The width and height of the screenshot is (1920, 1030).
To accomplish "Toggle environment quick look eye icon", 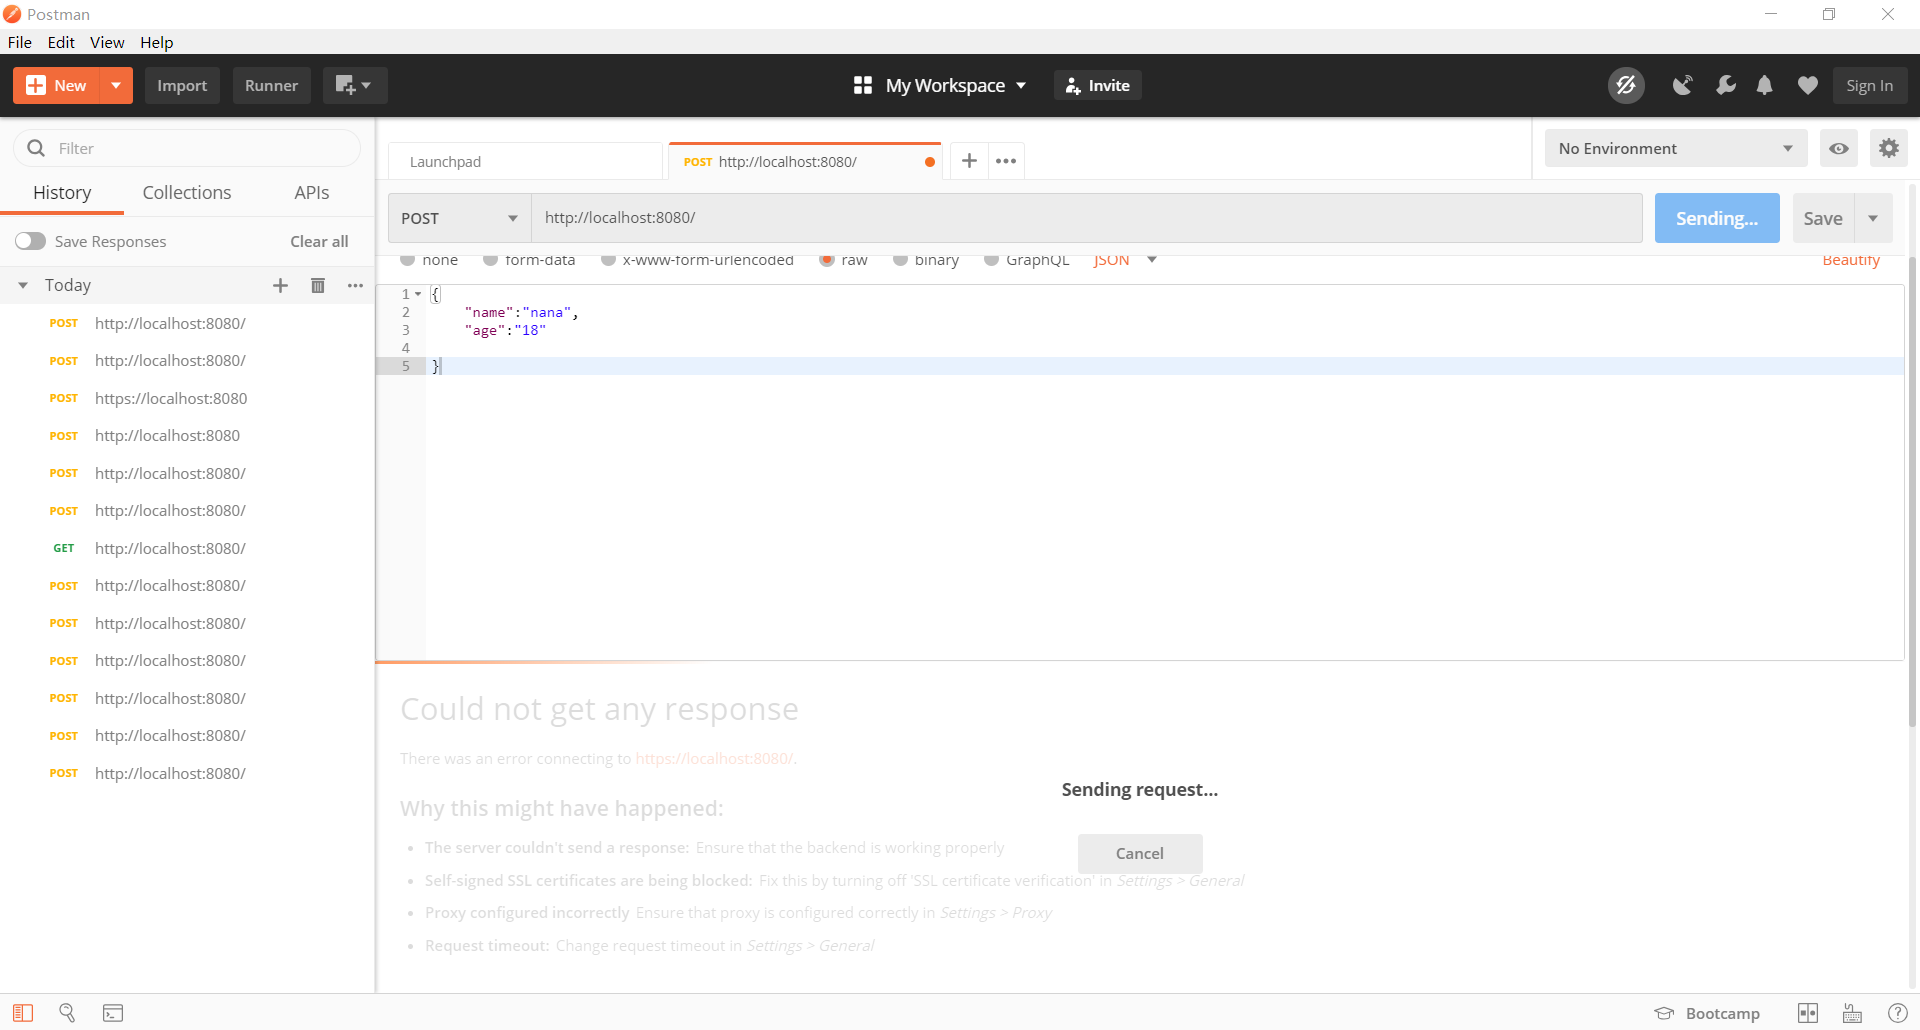I will 1839,148.
